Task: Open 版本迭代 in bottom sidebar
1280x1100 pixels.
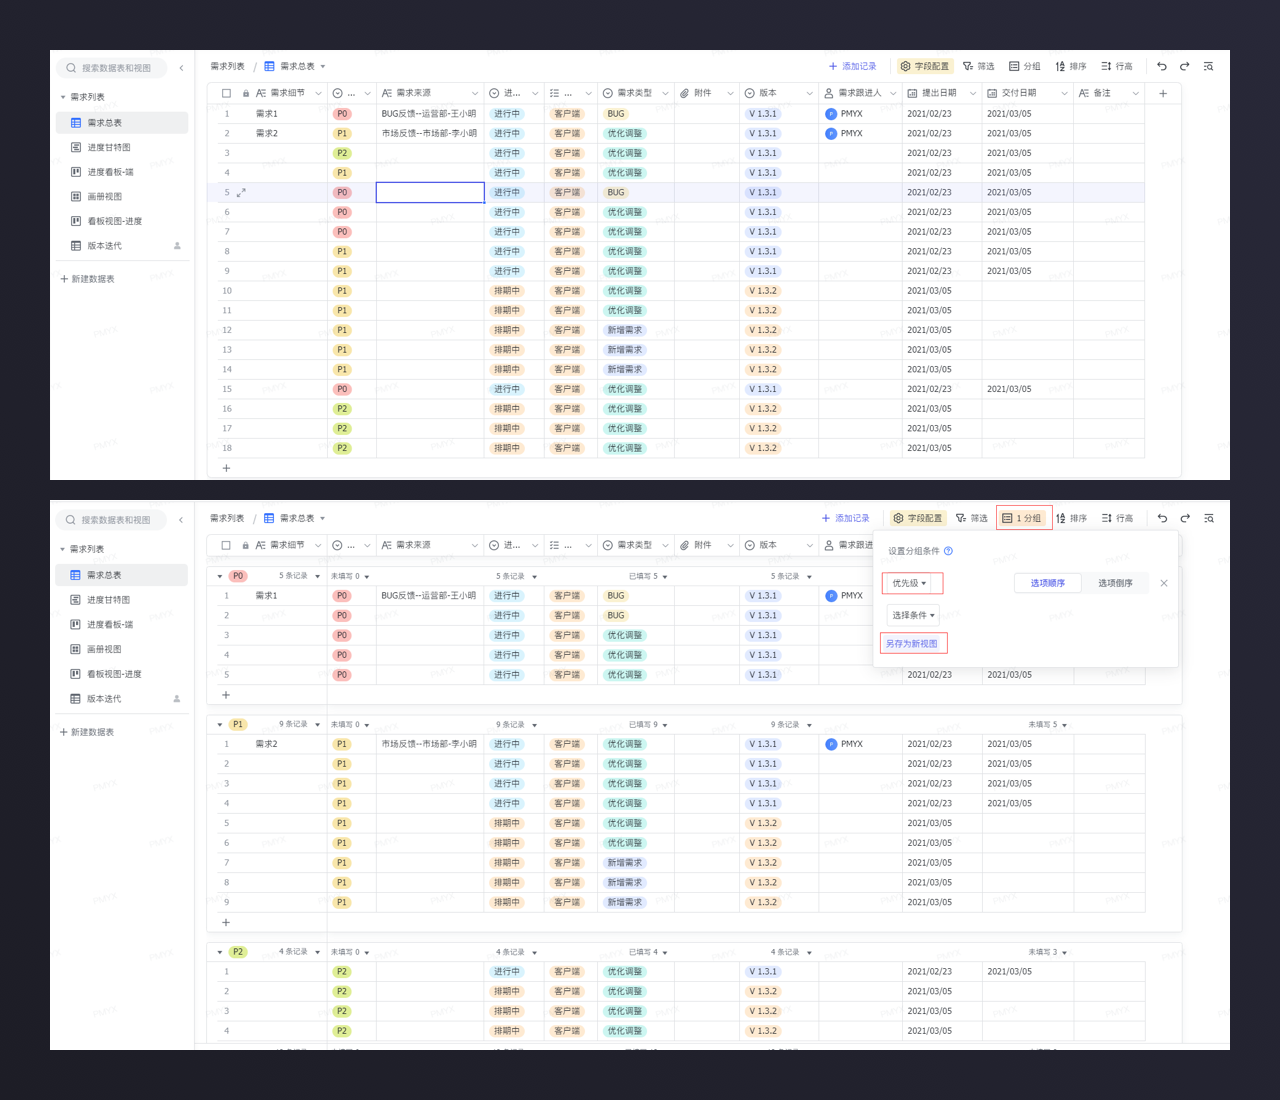Action: (x=122, y=699)
